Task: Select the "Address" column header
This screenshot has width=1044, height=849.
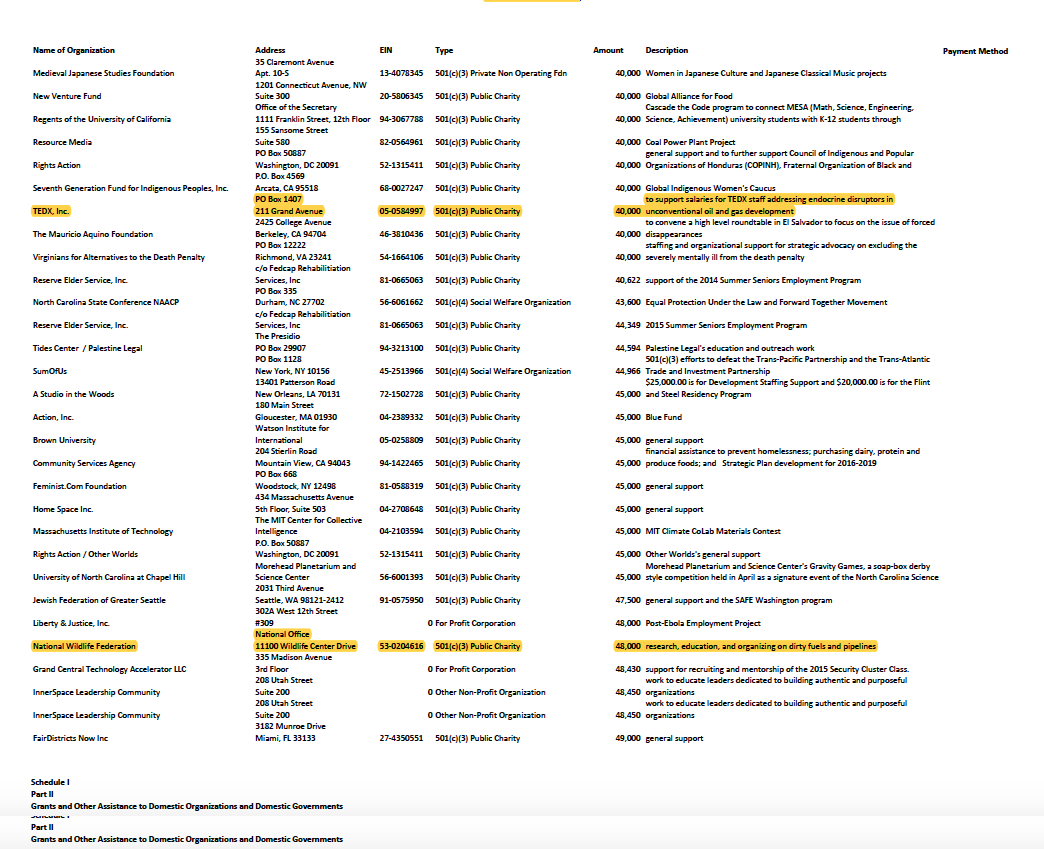Action: 270,50
